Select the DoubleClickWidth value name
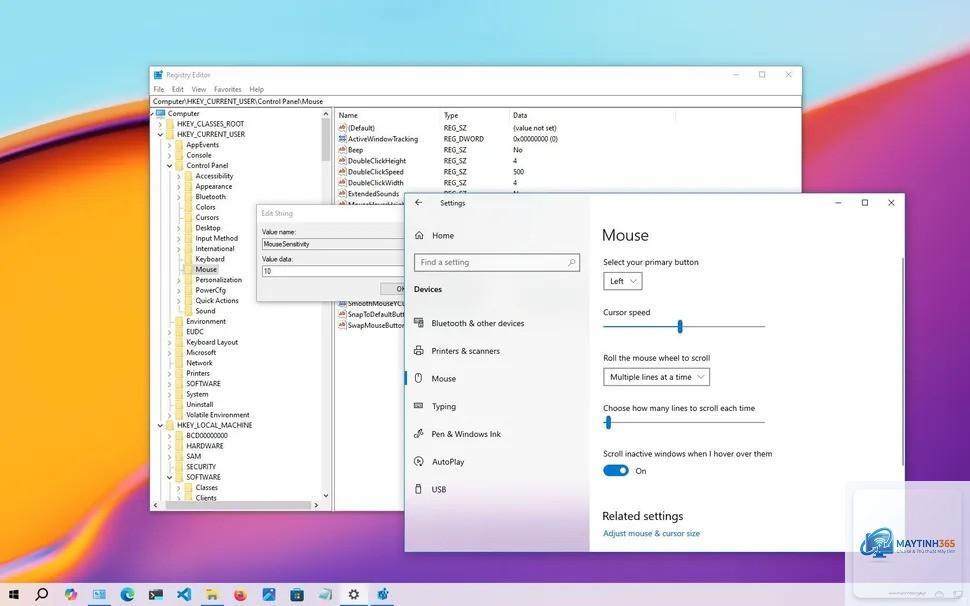The height and width of the screenshot is (606, 970). [376, 183]
